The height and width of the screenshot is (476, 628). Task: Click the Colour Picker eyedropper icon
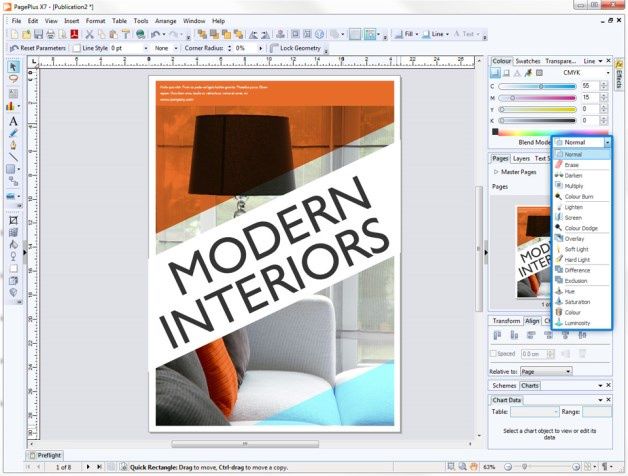(x=528, y=73)
